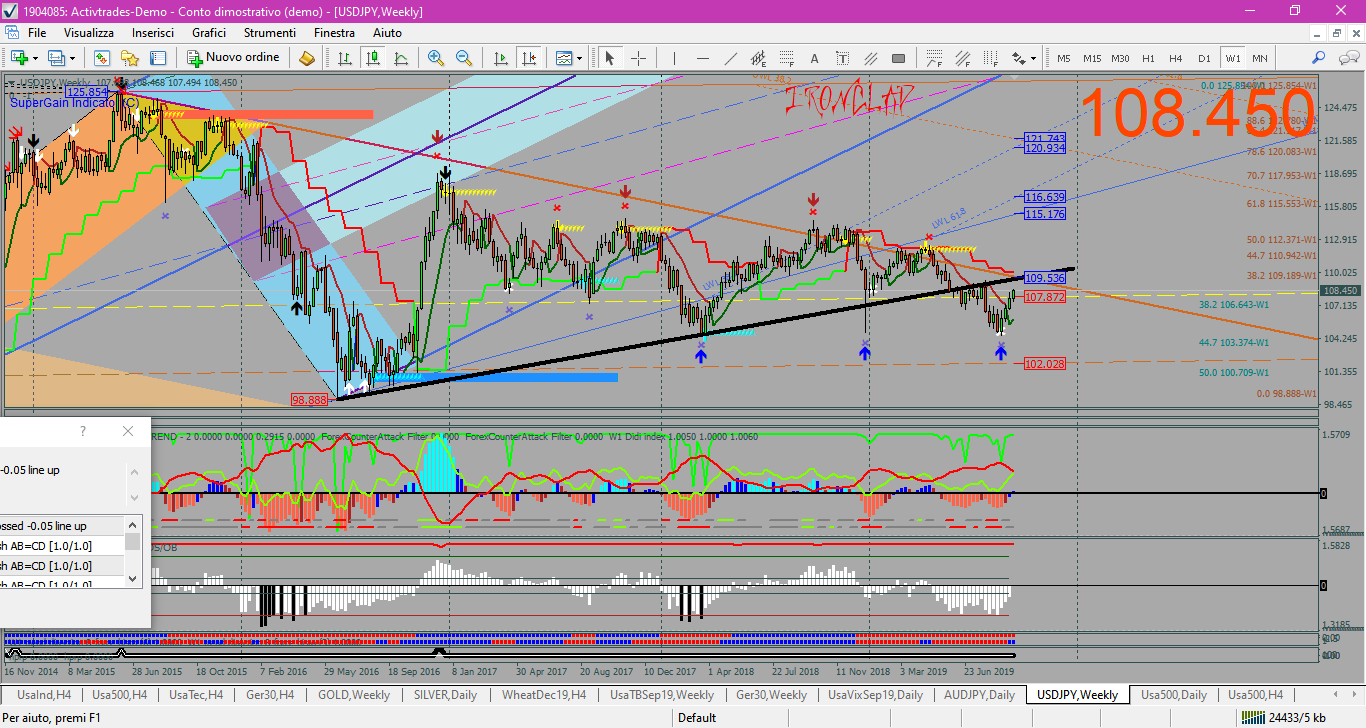Viewport: 1366px width, 728px height.
Task: Open the search magnifier icon
Action: 1319,58
